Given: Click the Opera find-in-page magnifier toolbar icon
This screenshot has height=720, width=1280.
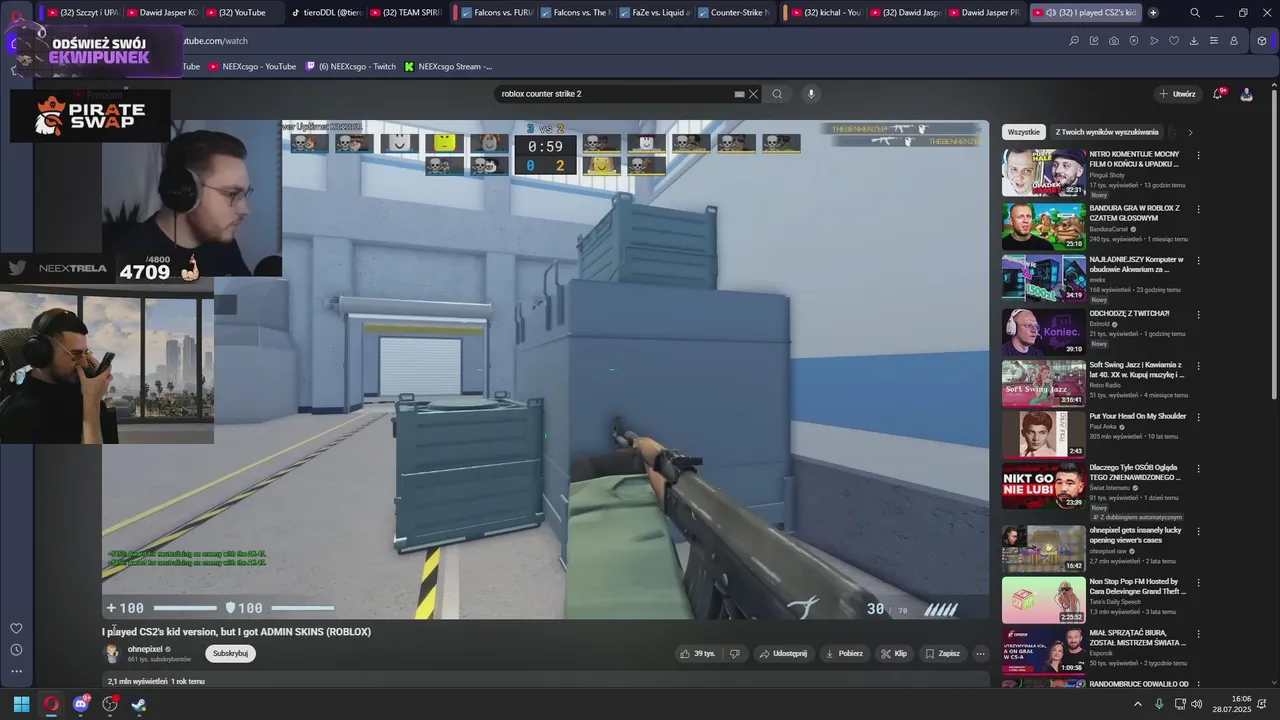Looking at the screenshot, I should pos(1074,41).
